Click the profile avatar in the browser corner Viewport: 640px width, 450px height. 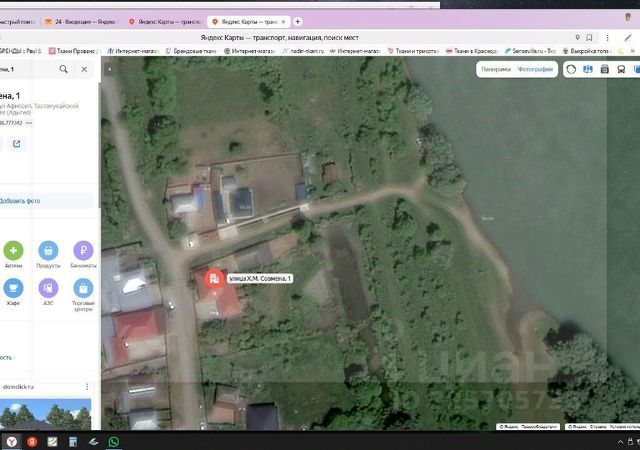tap(628, 18)
